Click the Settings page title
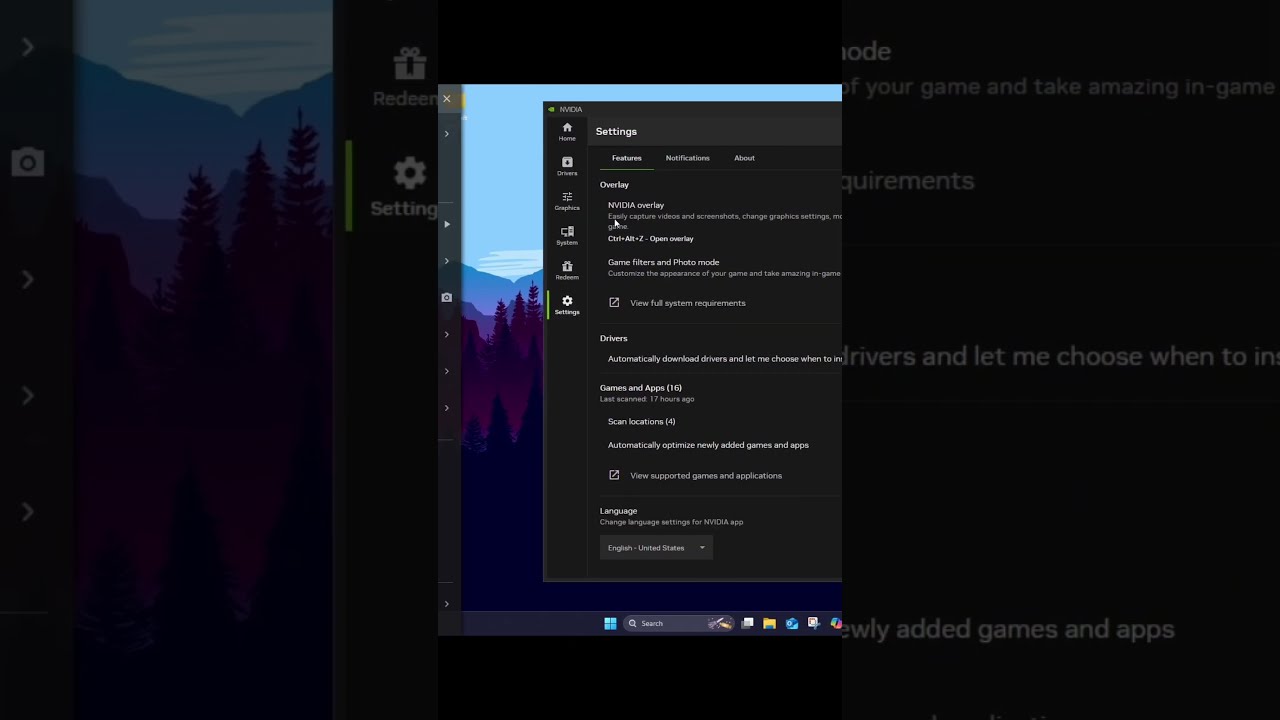1280x720 pixels. pyautogui.click(x=616, y=131)
